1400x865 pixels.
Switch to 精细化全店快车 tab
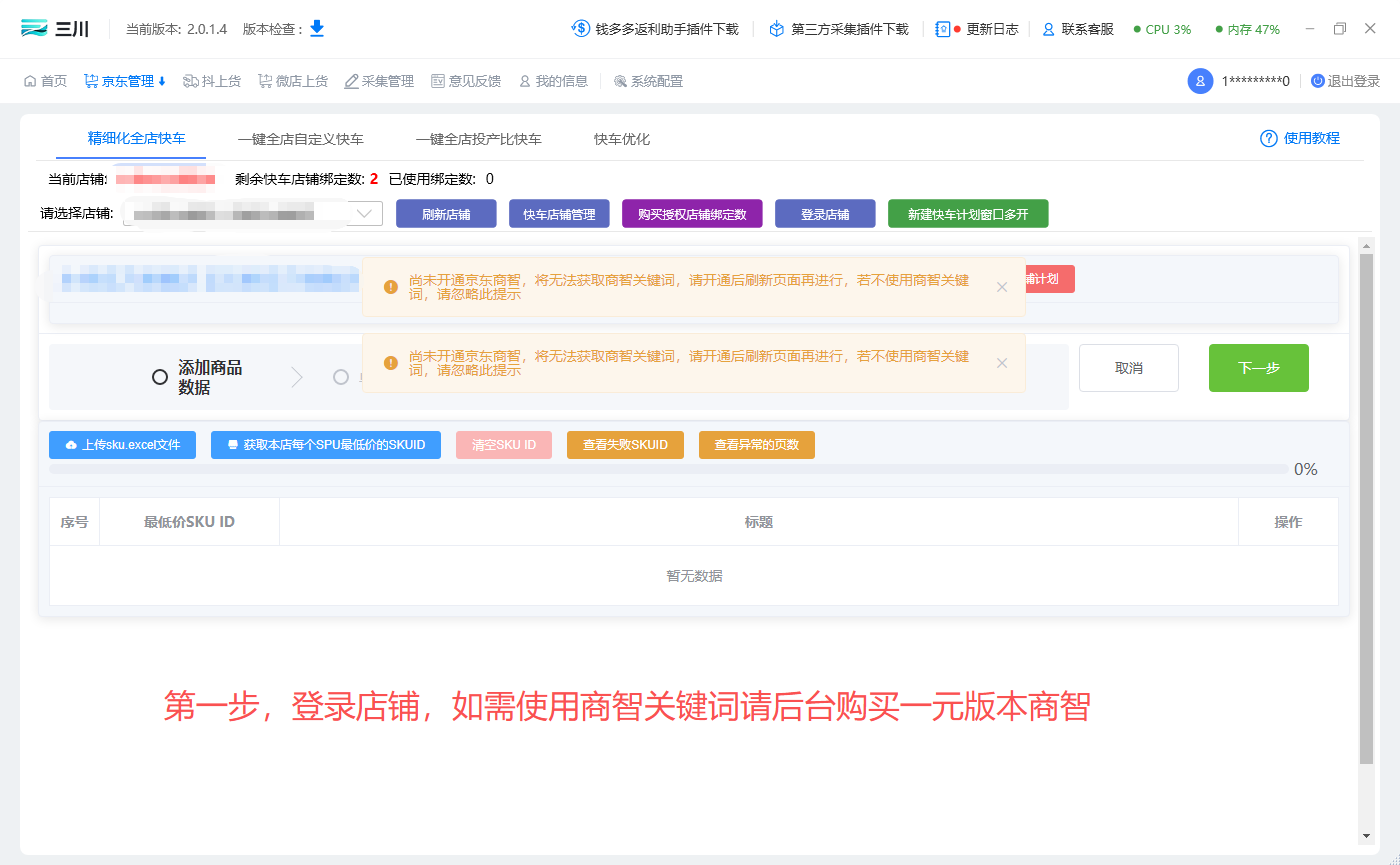[x=137, y=138]
